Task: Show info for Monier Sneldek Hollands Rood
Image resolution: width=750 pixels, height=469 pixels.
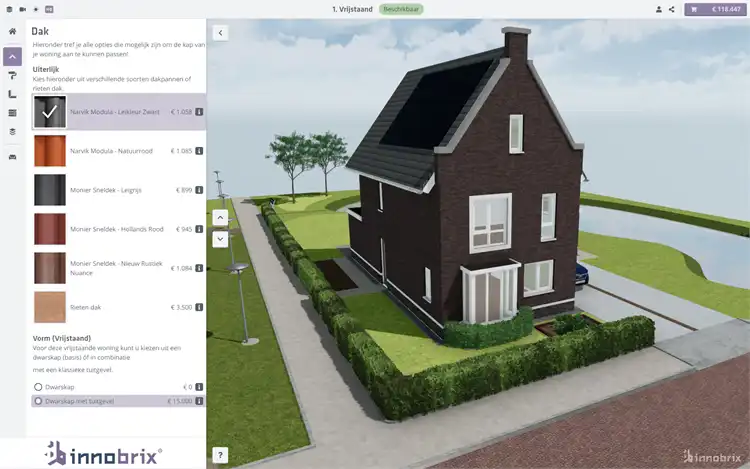Action: pos(199,229)
